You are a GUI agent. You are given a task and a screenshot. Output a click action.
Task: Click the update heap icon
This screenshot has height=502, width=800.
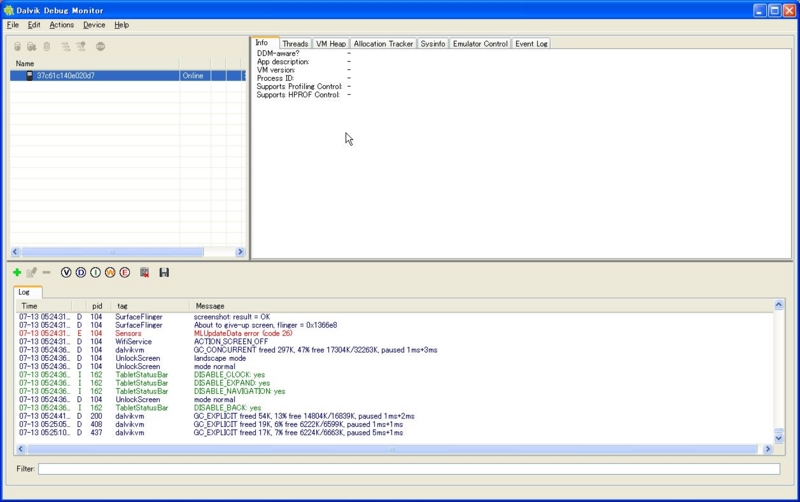pyautogui.click(x=32, y=47)
